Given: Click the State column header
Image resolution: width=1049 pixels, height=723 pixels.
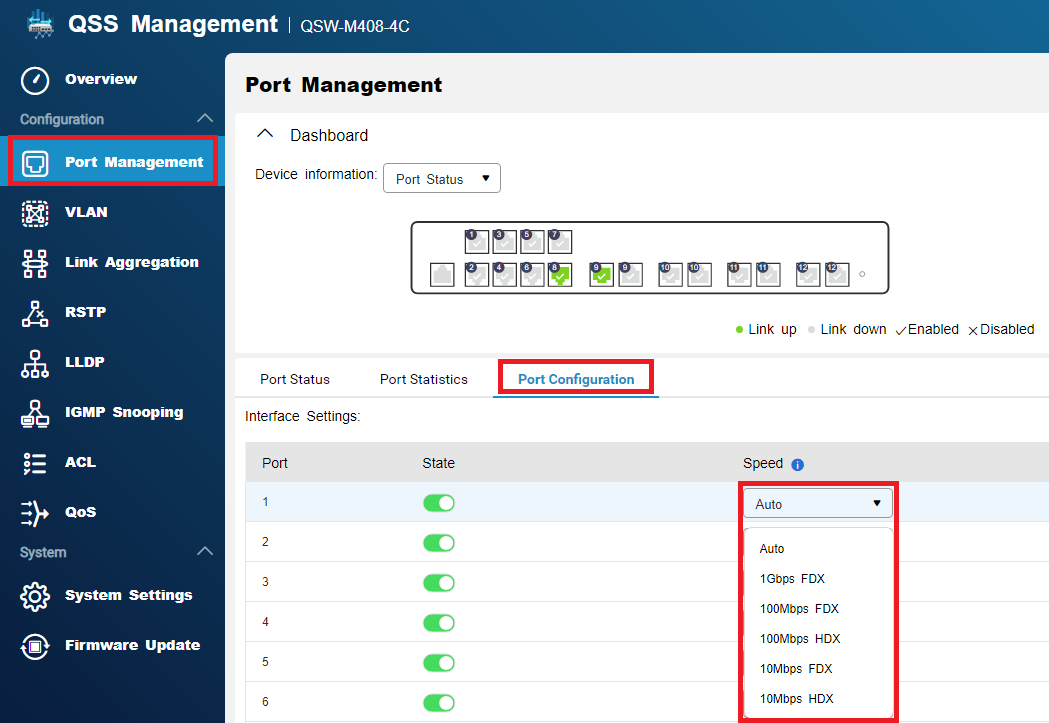Looking at the screenshot, I should point(438,463).
